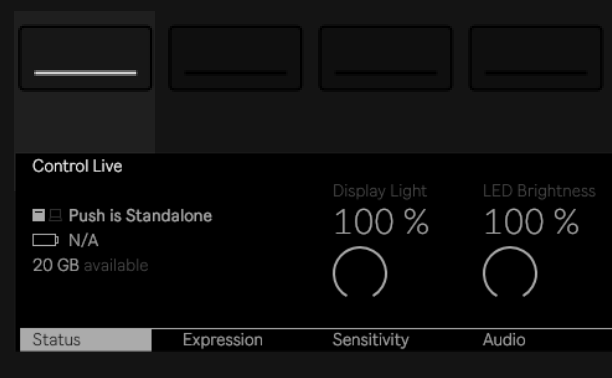Switch to the Audio tab
This screenshot has height=378, width=612.
[504, 340]
